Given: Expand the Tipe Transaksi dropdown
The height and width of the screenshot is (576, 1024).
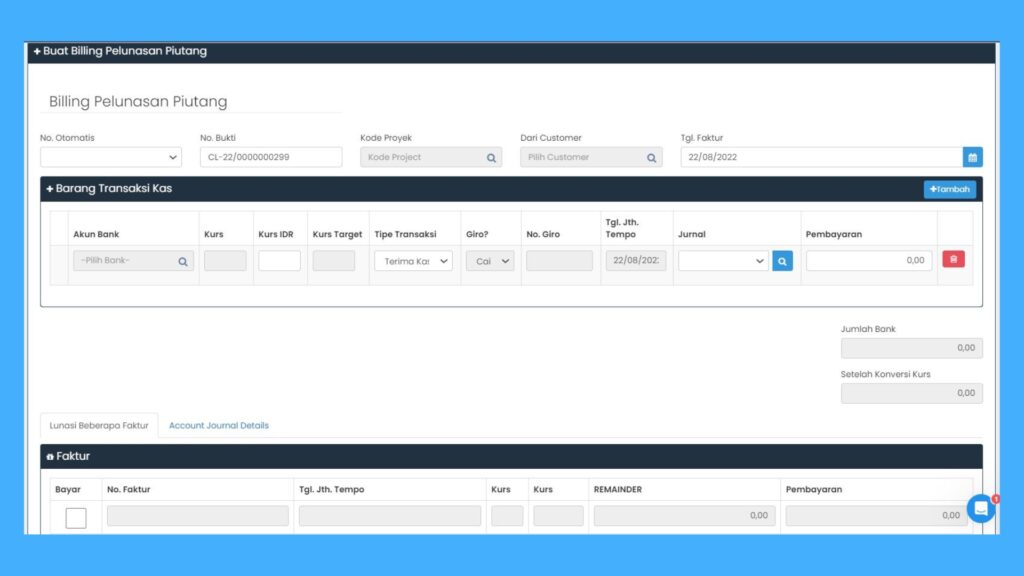Looking at the screenshot, I should click(x=413, y=261).
